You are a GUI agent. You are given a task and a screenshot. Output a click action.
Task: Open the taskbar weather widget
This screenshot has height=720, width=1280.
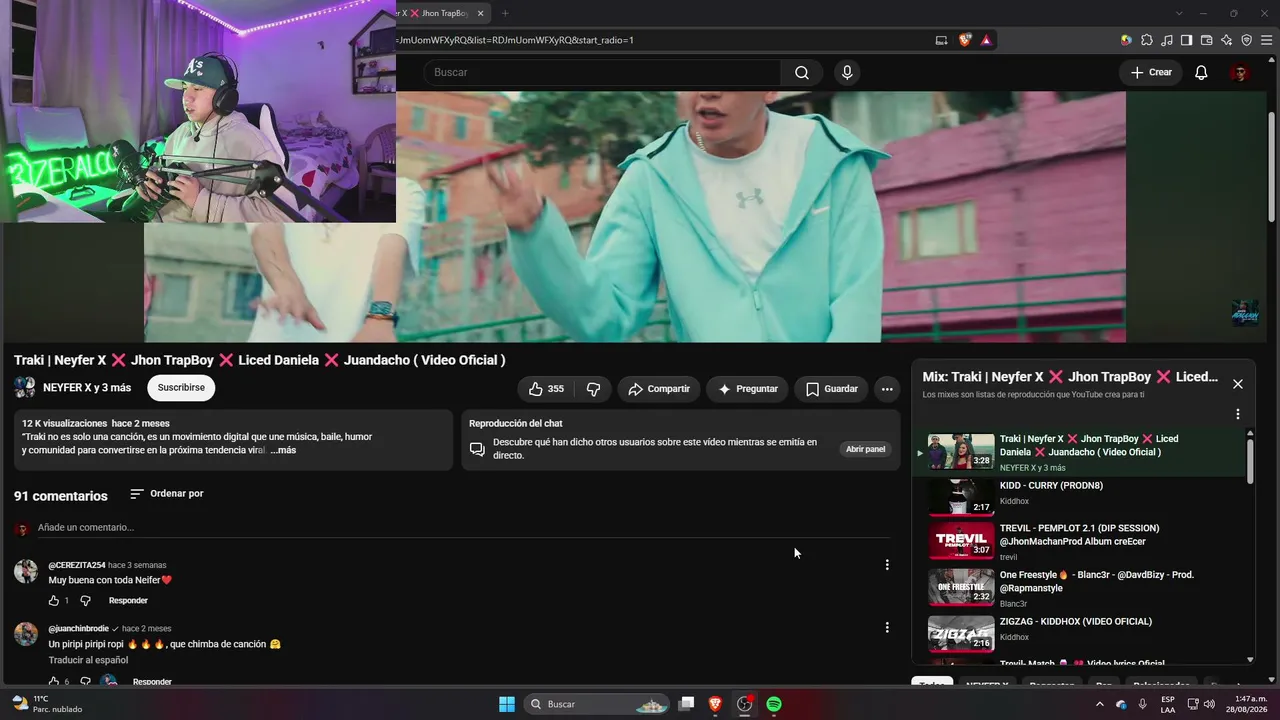pyautogui.click(x=46, y=704)
